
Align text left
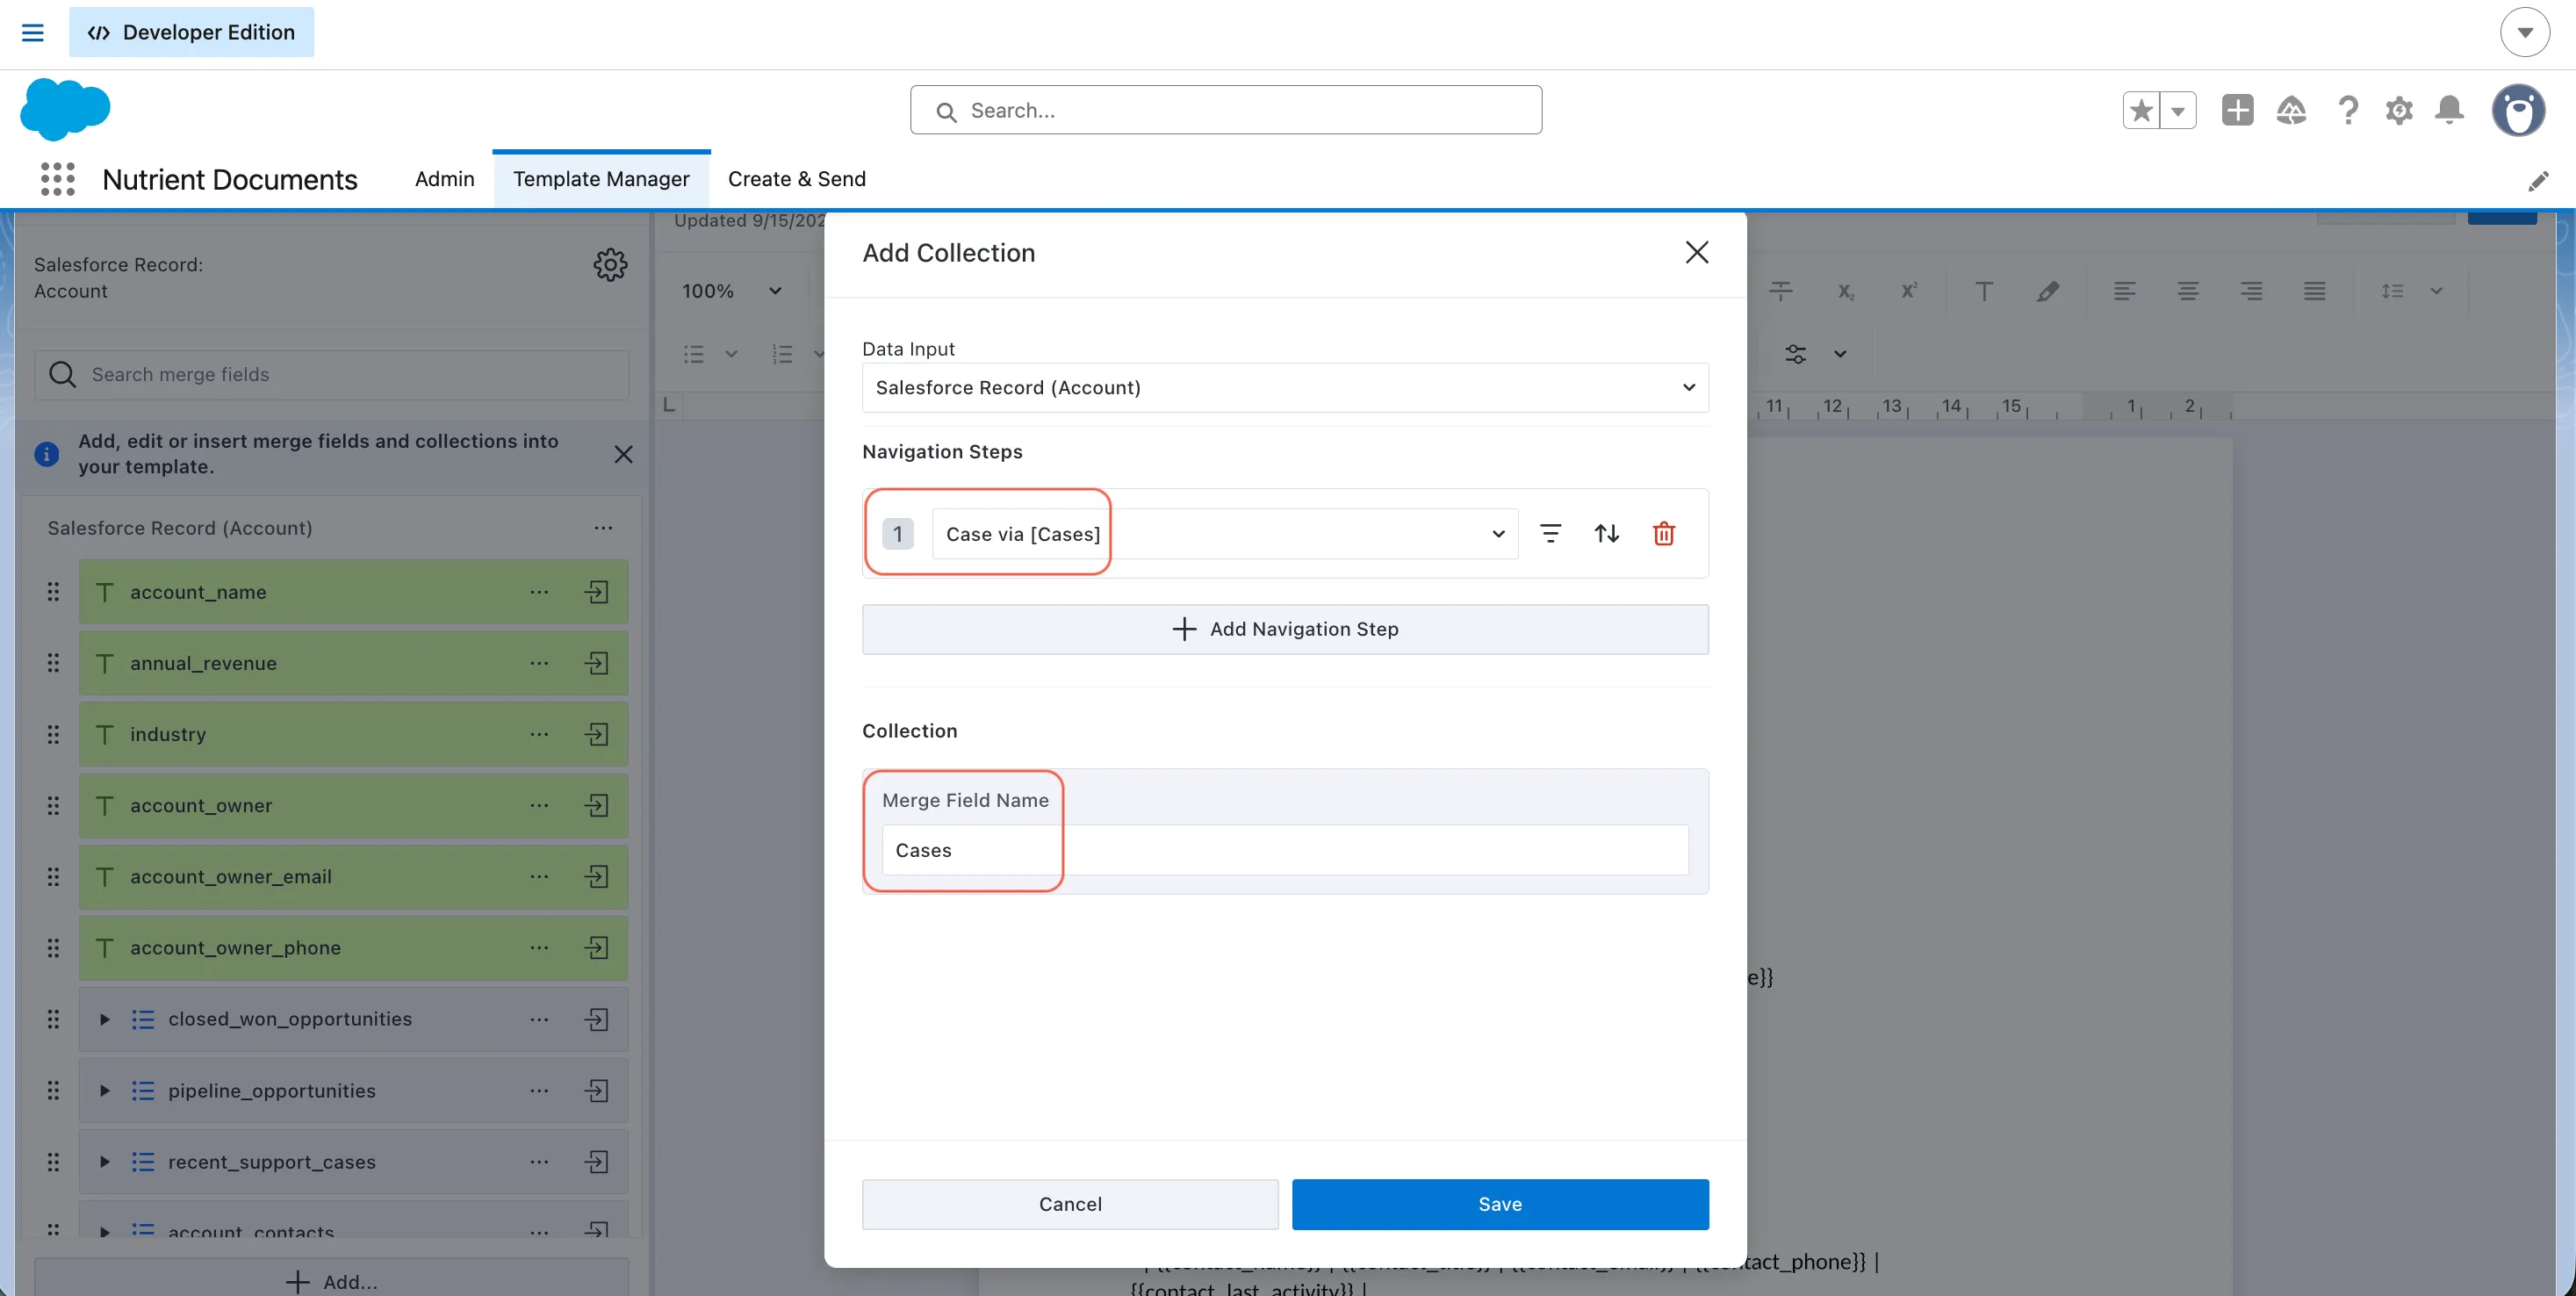2125,291
